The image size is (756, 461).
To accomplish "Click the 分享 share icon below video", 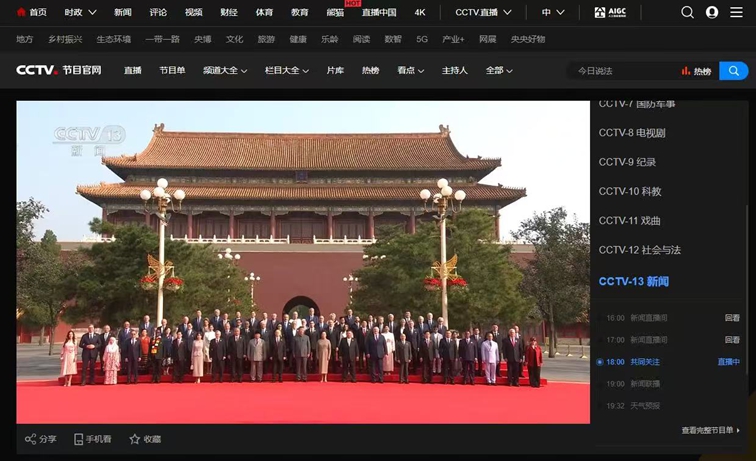I will pos(30,439).
